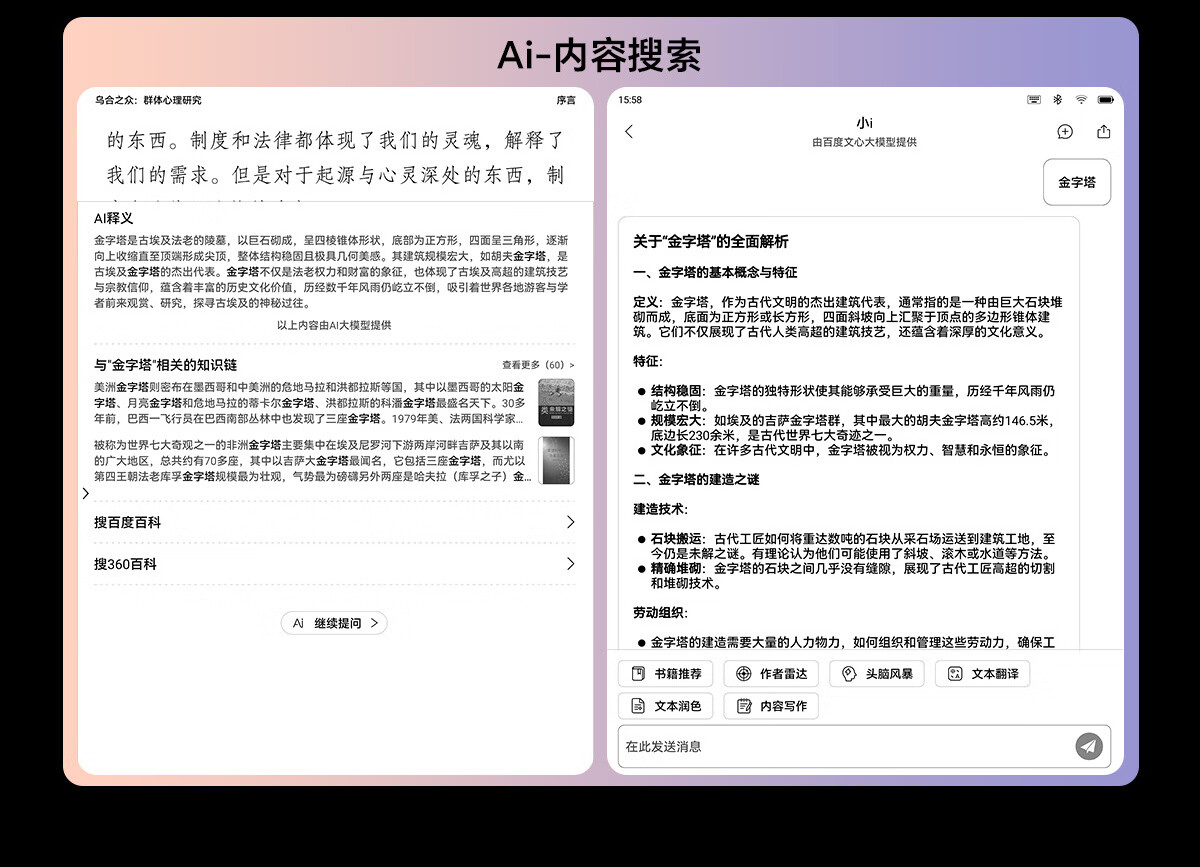Select the 作者雷达 author radar shortcut

771,674
